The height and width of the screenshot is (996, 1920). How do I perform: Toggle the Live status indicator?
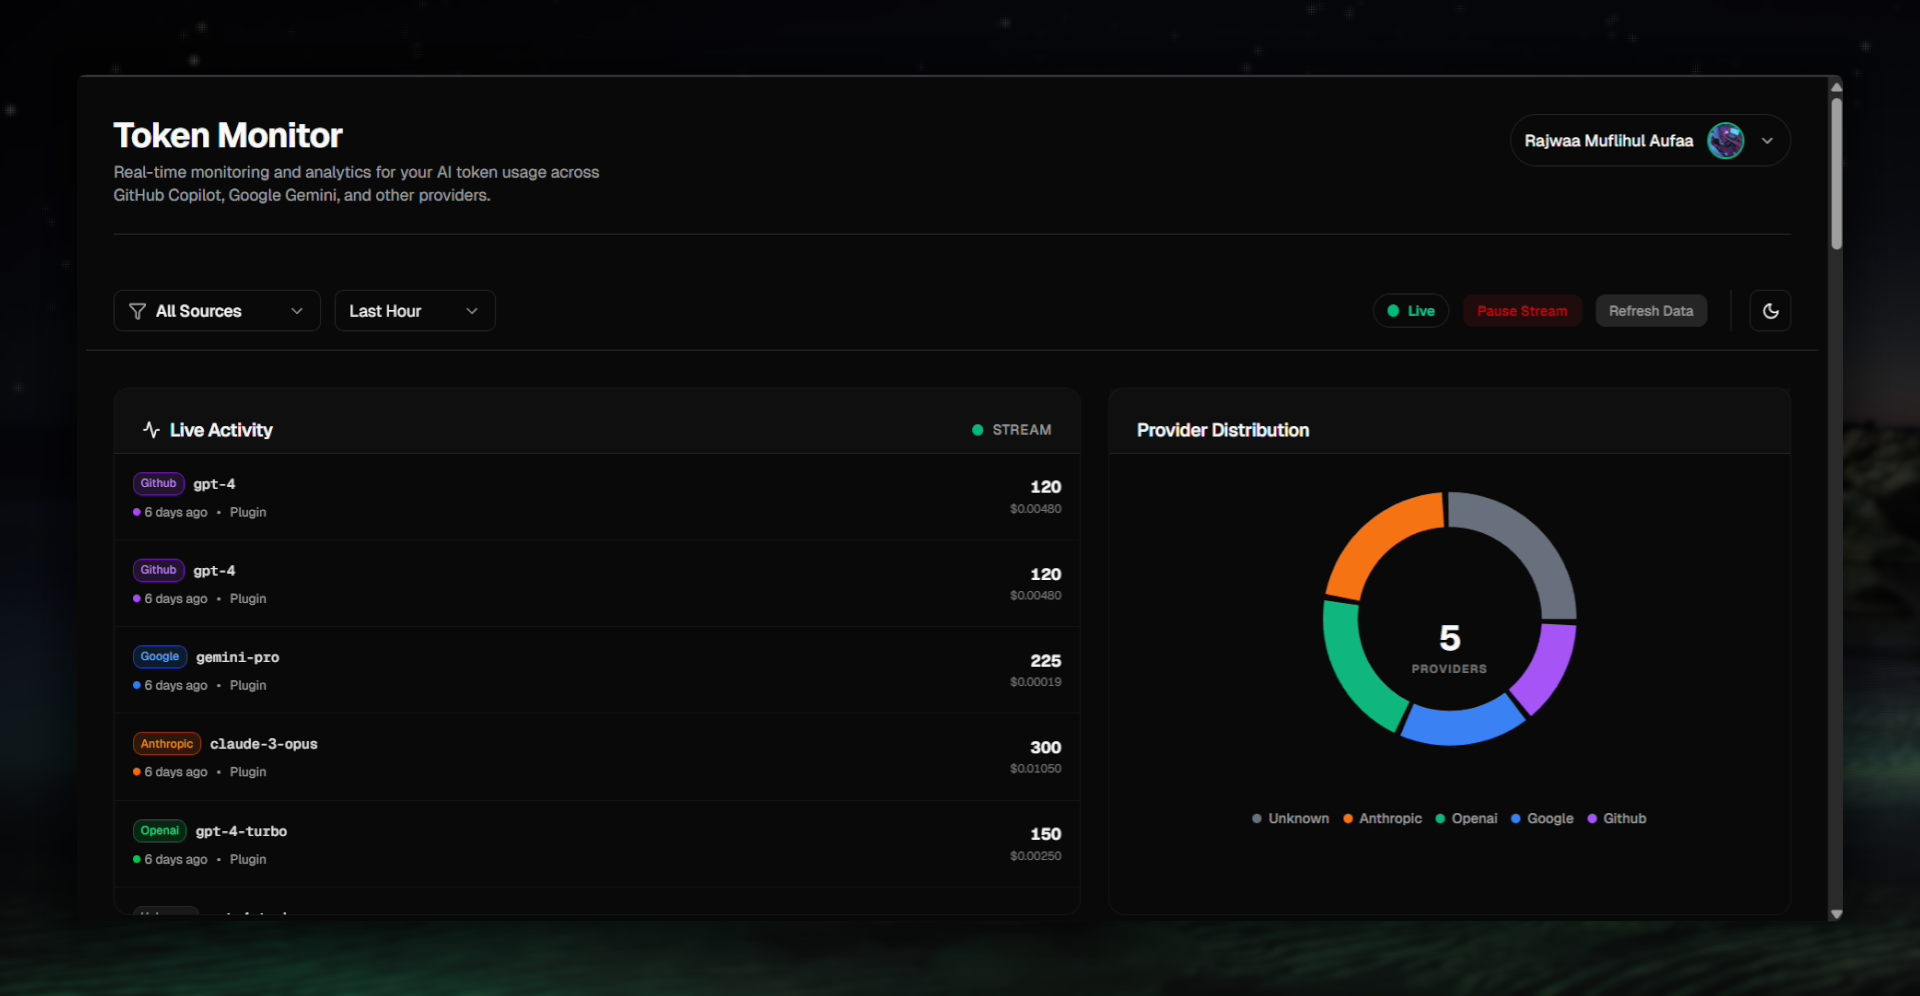click(x=1410, y=311)
